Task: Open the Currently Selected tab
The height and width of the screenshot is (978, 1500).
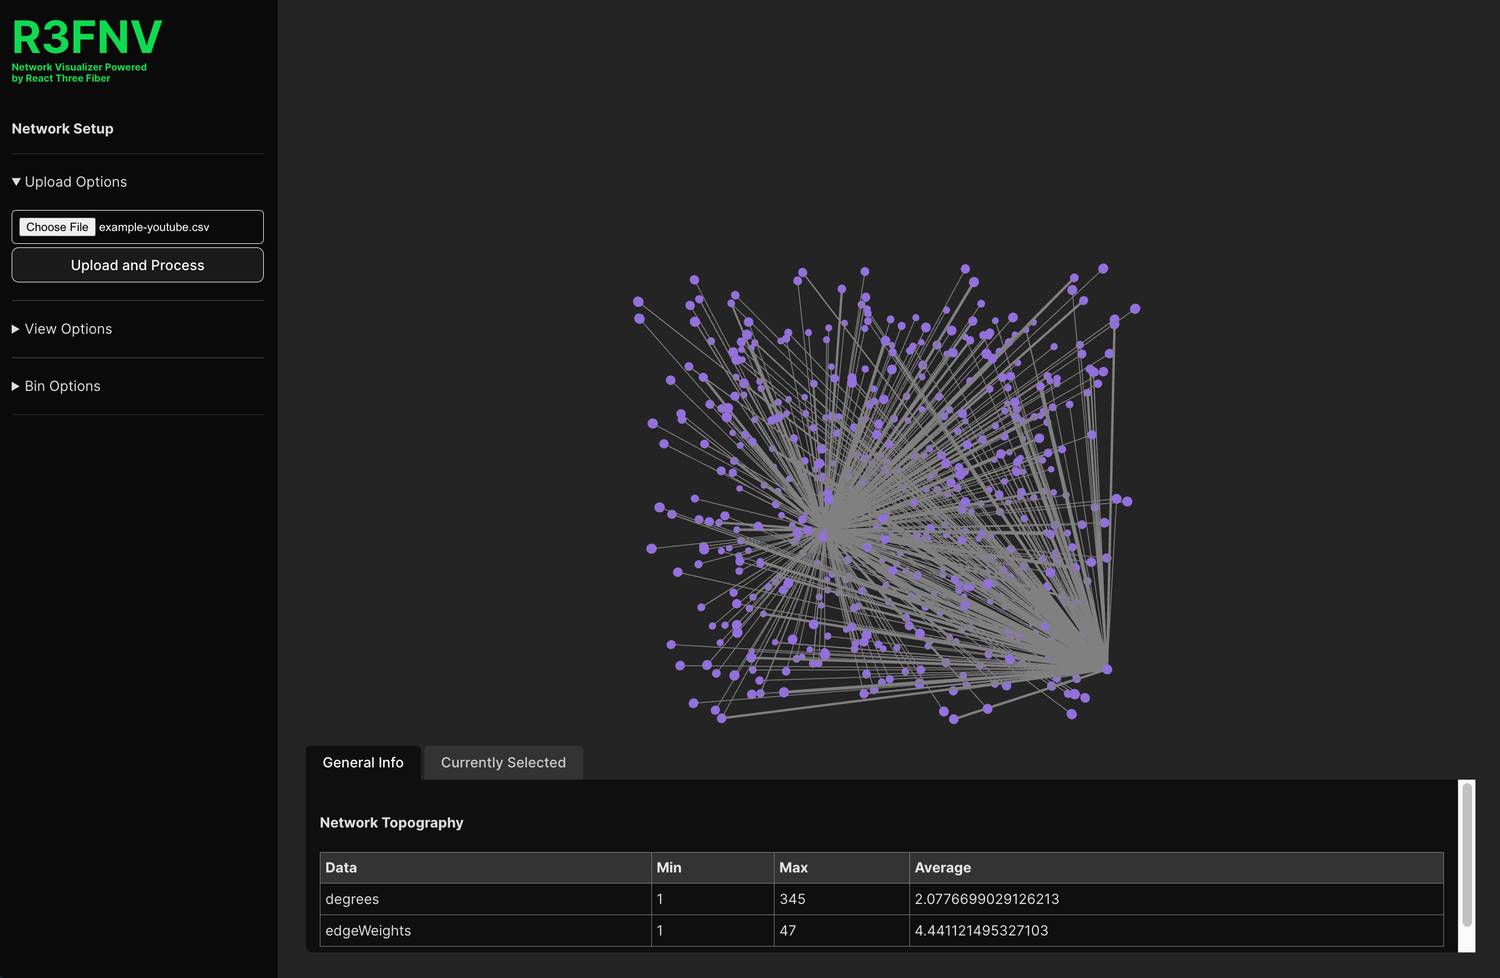Action: 503,762
